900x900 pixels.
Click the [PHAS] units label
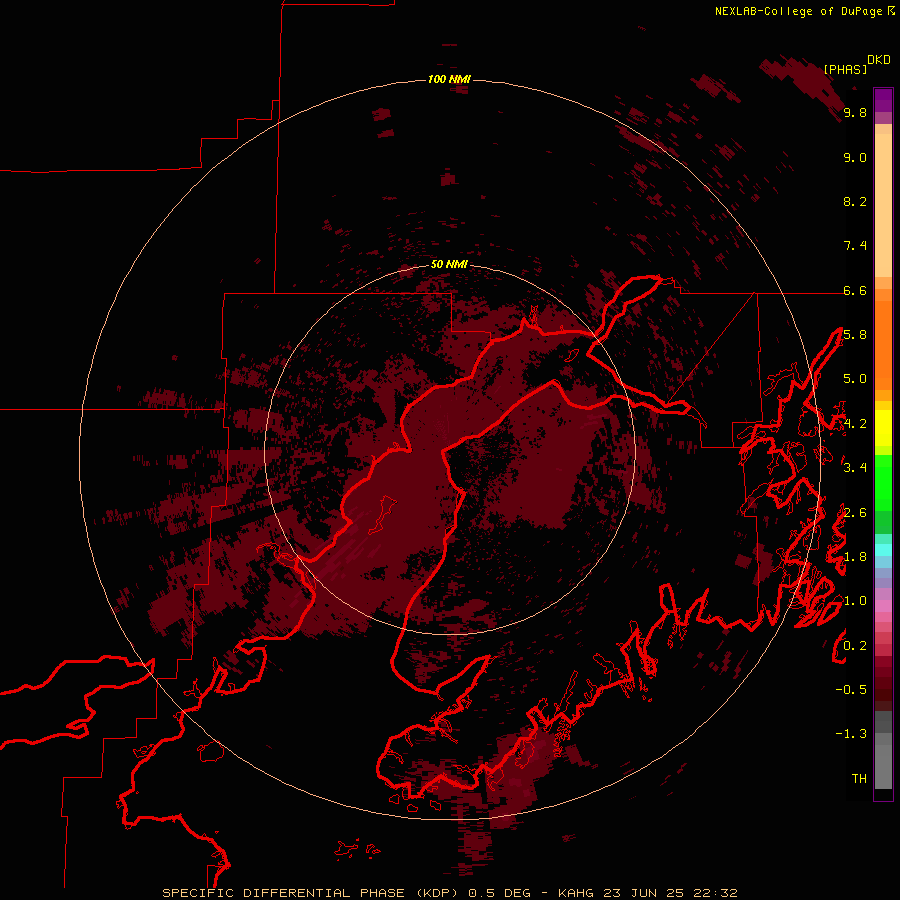845,69
